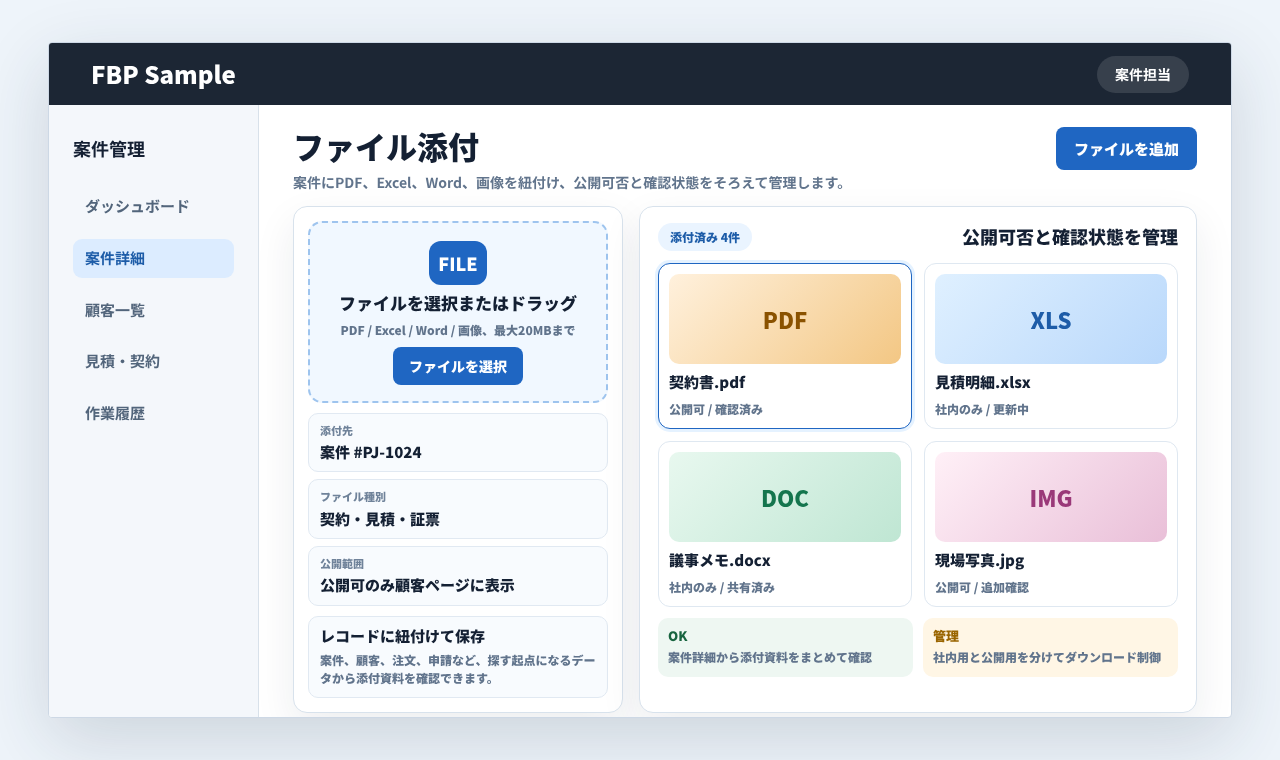Click the 社内のみ / 更新中 status text
The height and width of the screenshot is (760, 1280).
point(982,410)
